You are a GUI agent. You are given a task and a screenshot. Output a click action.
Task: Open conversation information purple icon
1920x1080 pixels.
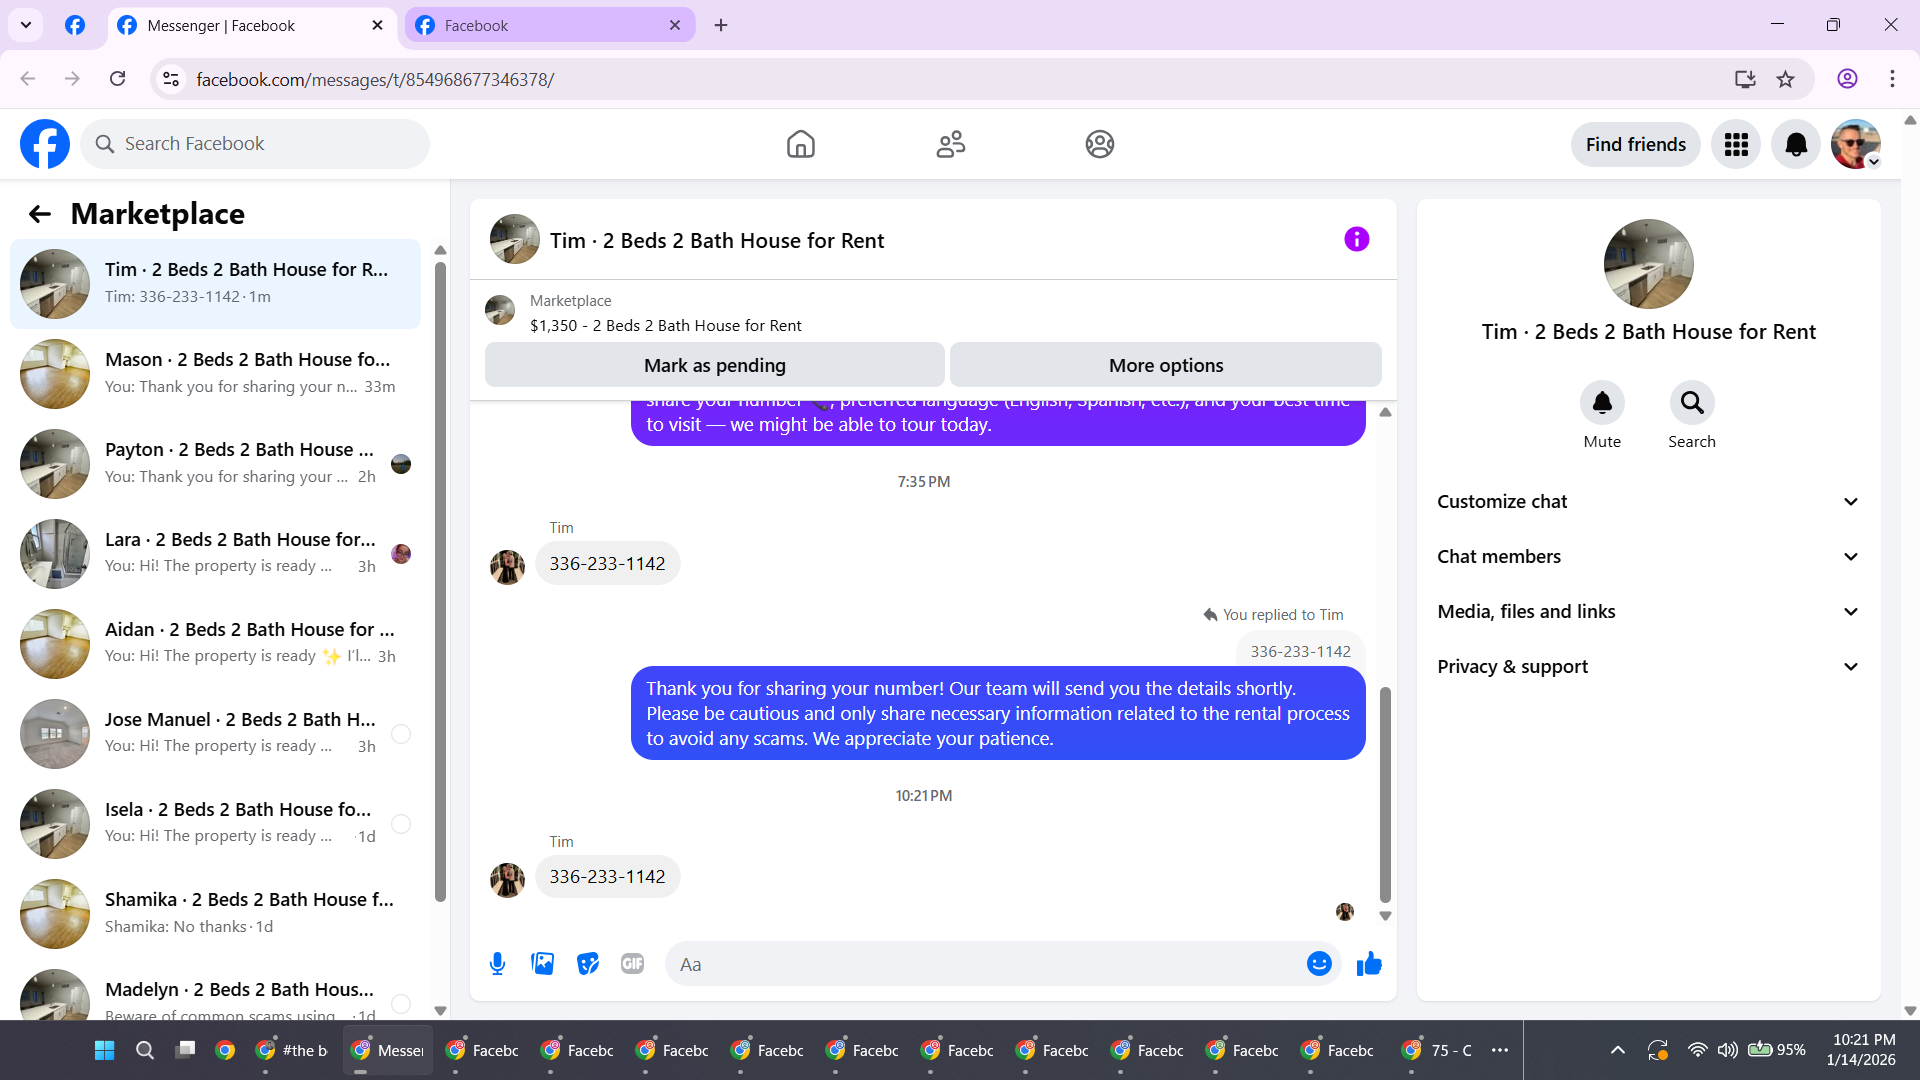click(1356, 240)
